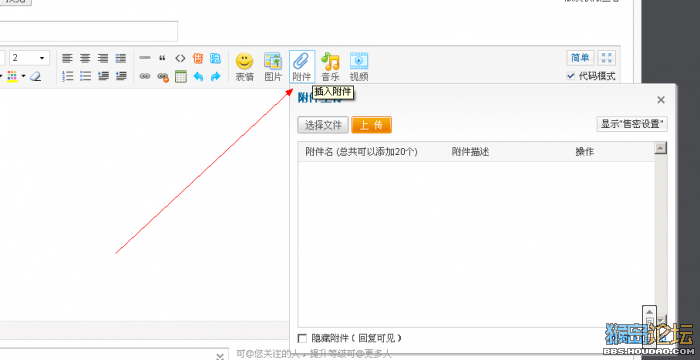Screen dimensions: 700x360
Task: Open the 表情 emoticon picker
Action: coord(244,67)
